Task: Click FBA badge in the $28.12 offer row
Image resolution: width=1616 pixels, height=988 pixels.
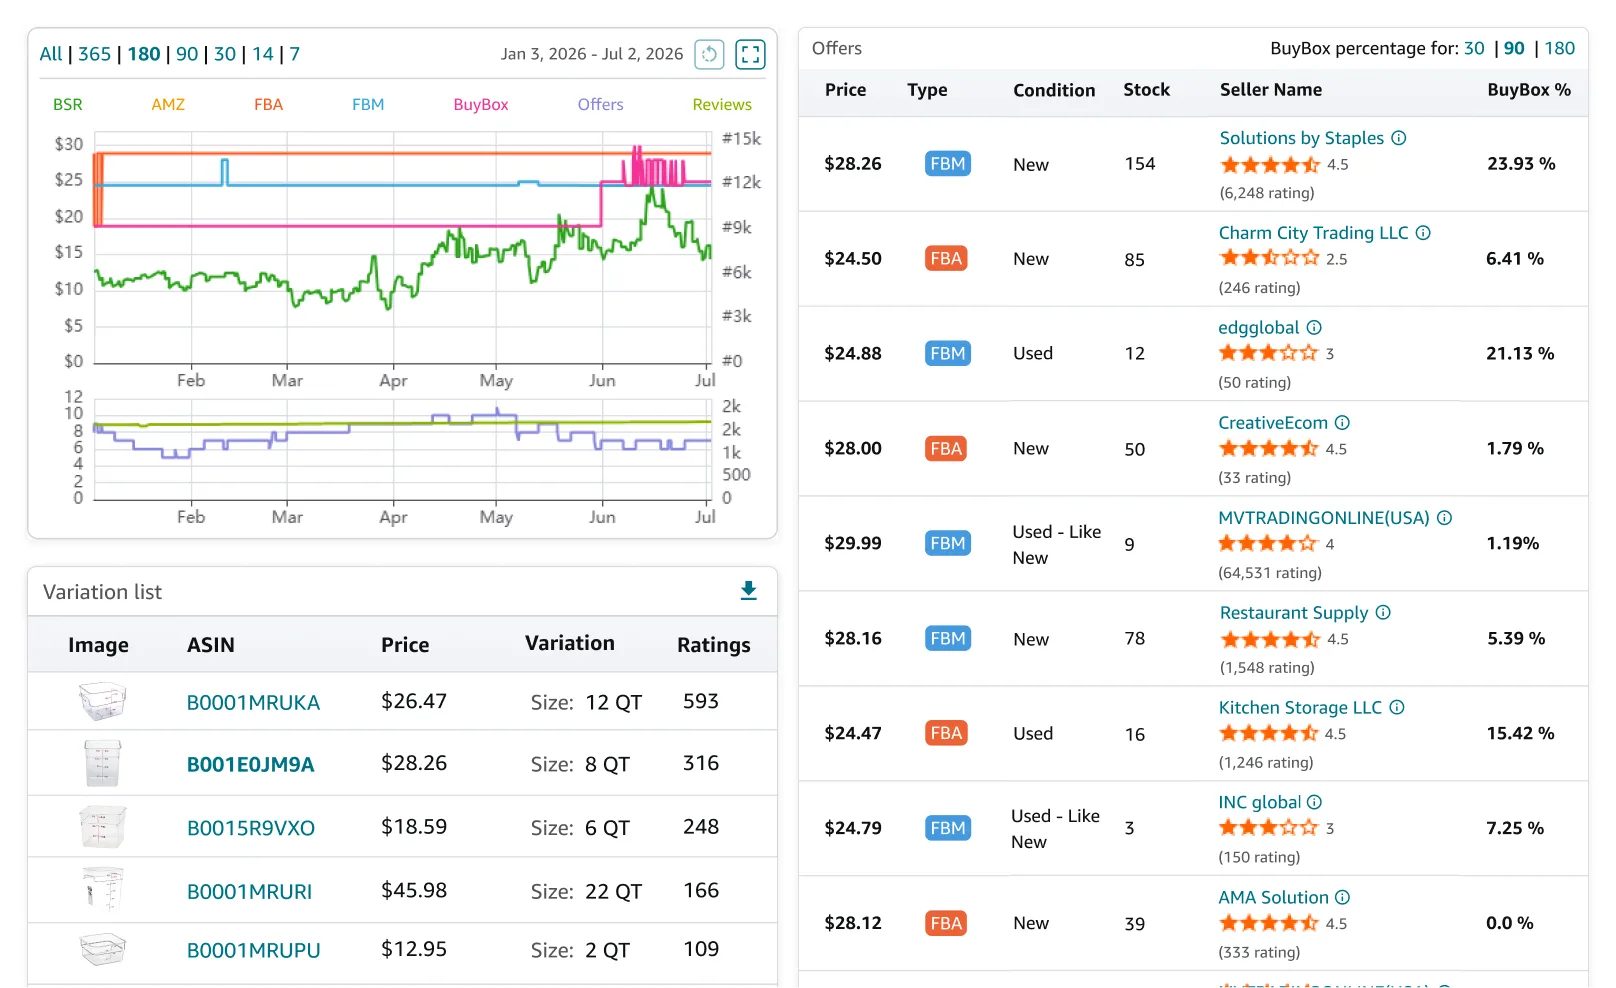Action: pyautogui.click(x=946, y=923)
